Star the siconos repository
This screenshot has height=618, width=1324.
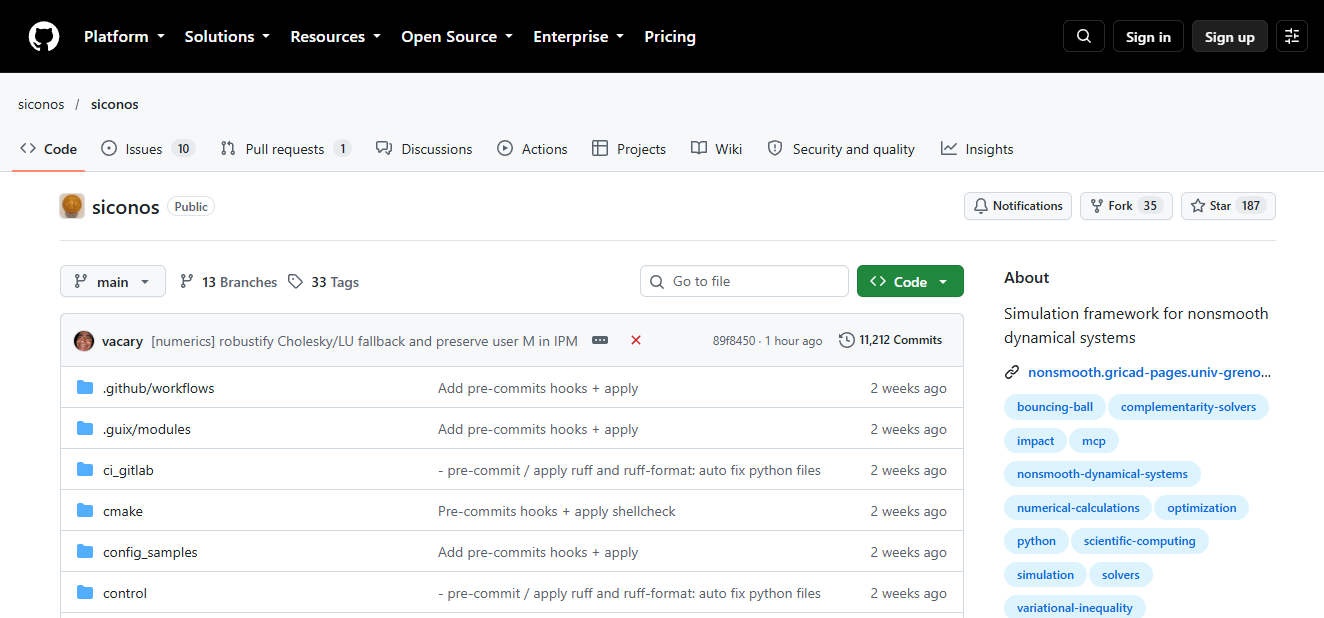pos(1228,206)
